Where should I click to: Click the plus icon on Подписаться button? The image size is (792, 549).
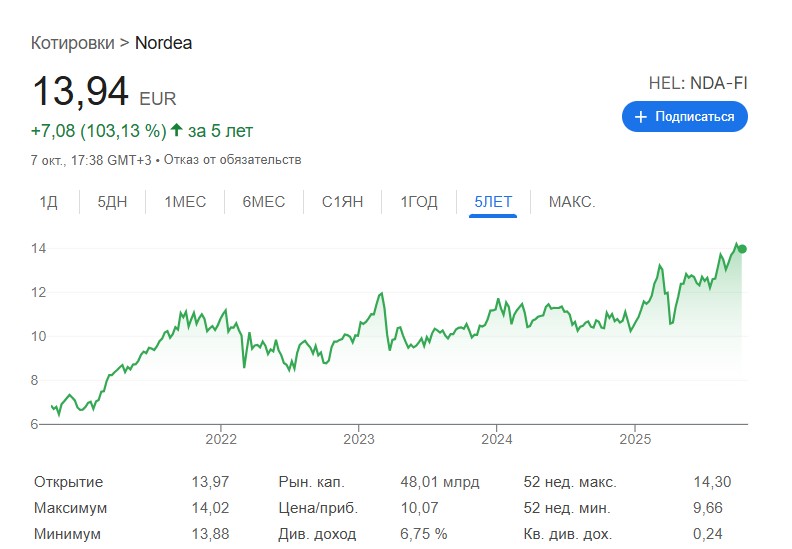tap(641, 117)
